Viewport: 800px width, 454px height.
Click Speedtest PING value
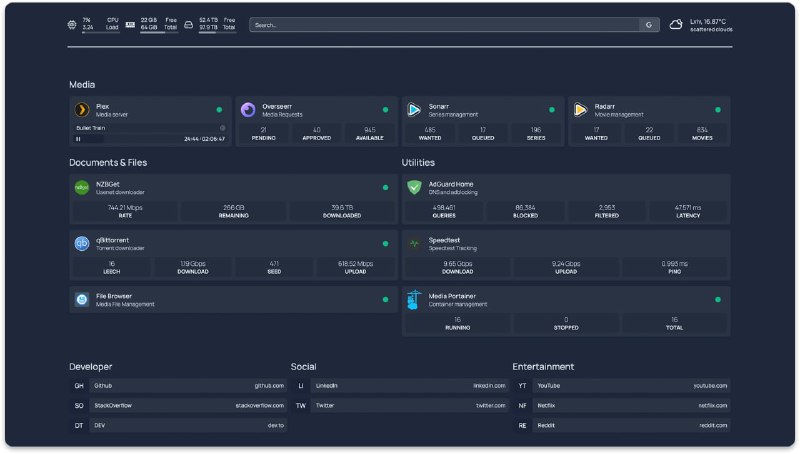pos(674,267)
